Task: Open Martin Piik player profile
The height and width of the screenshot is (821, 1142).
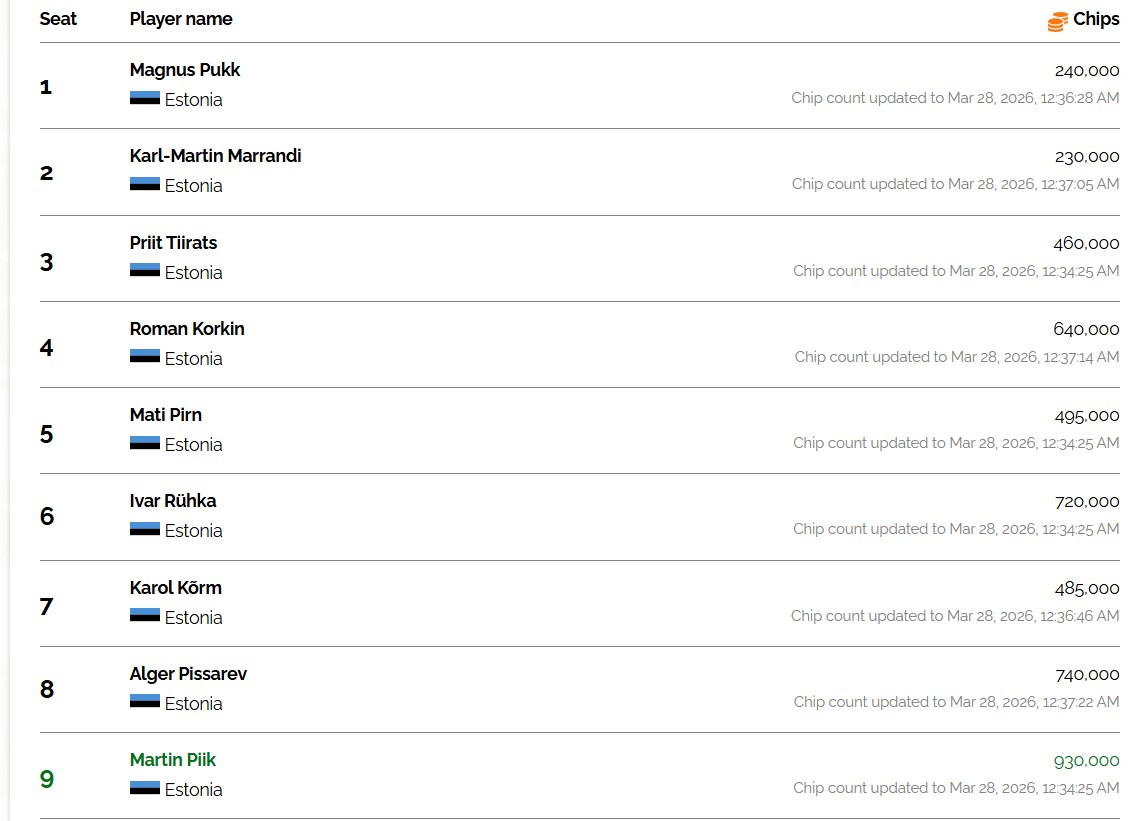Action: coord(173,760)
